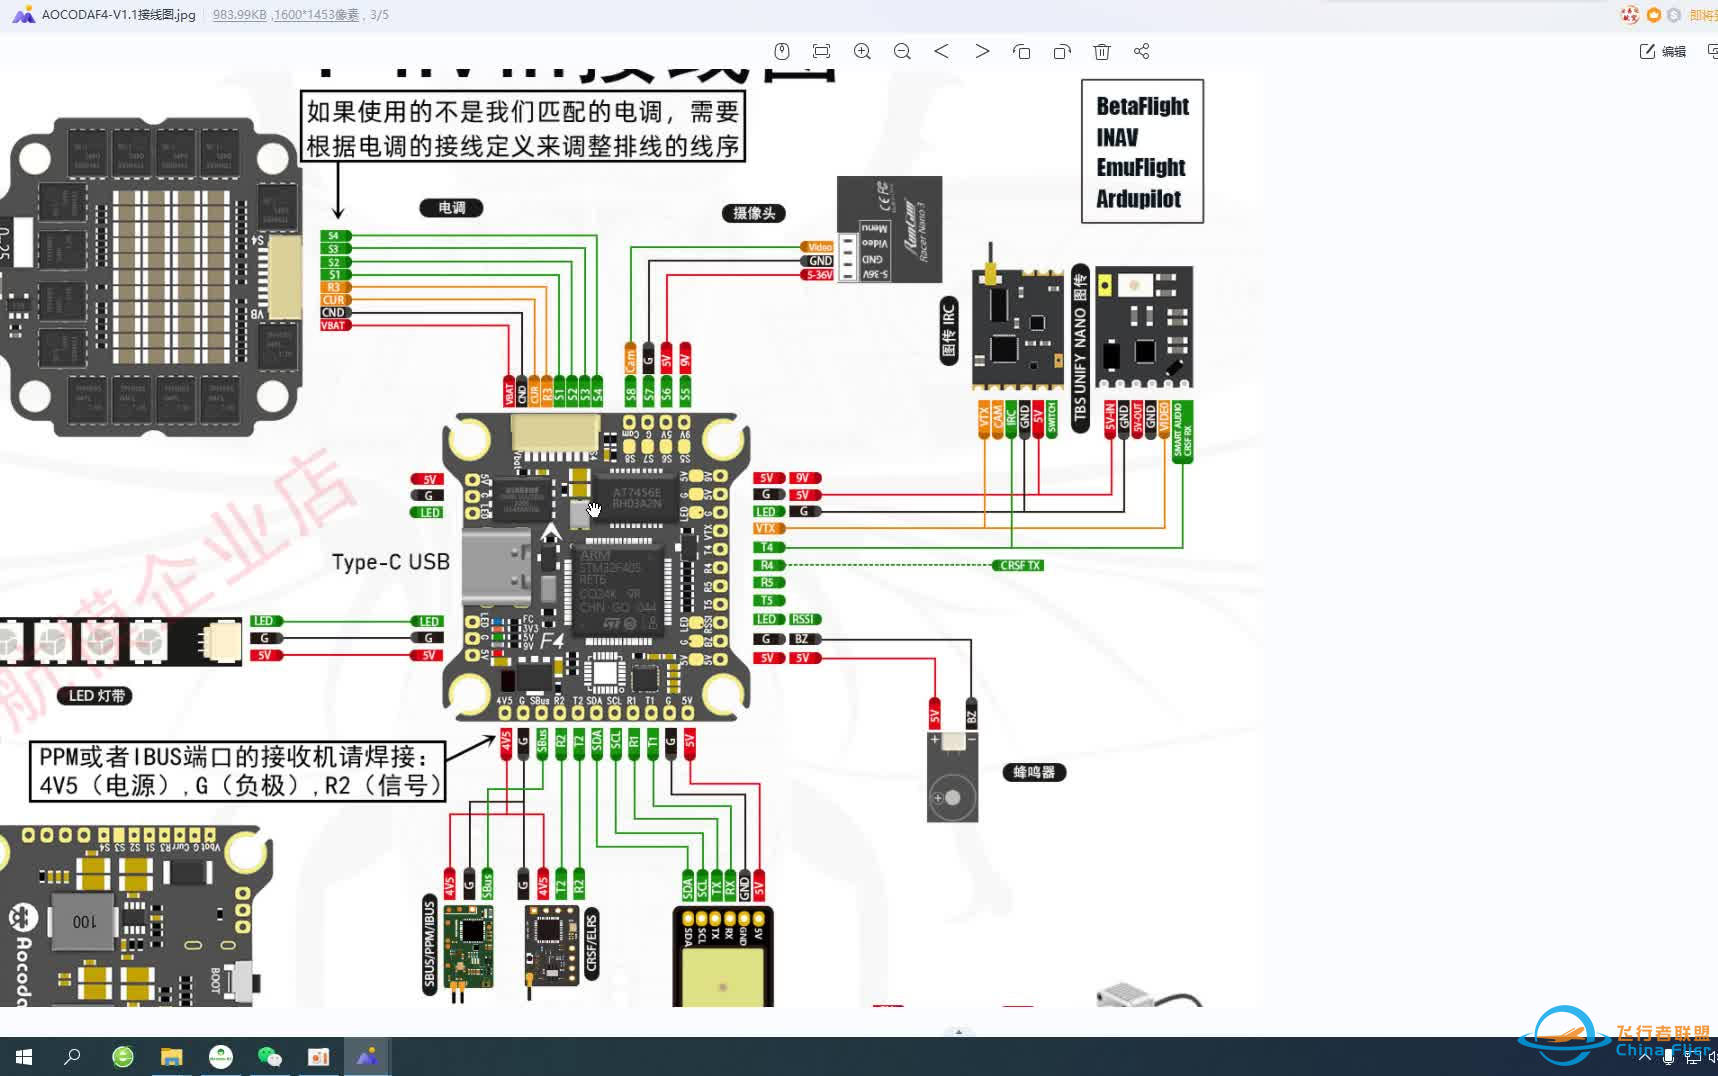The width and height of the screenshot is (1718, 1076).
Task: Go to the previous image
Action: [941, 51]
